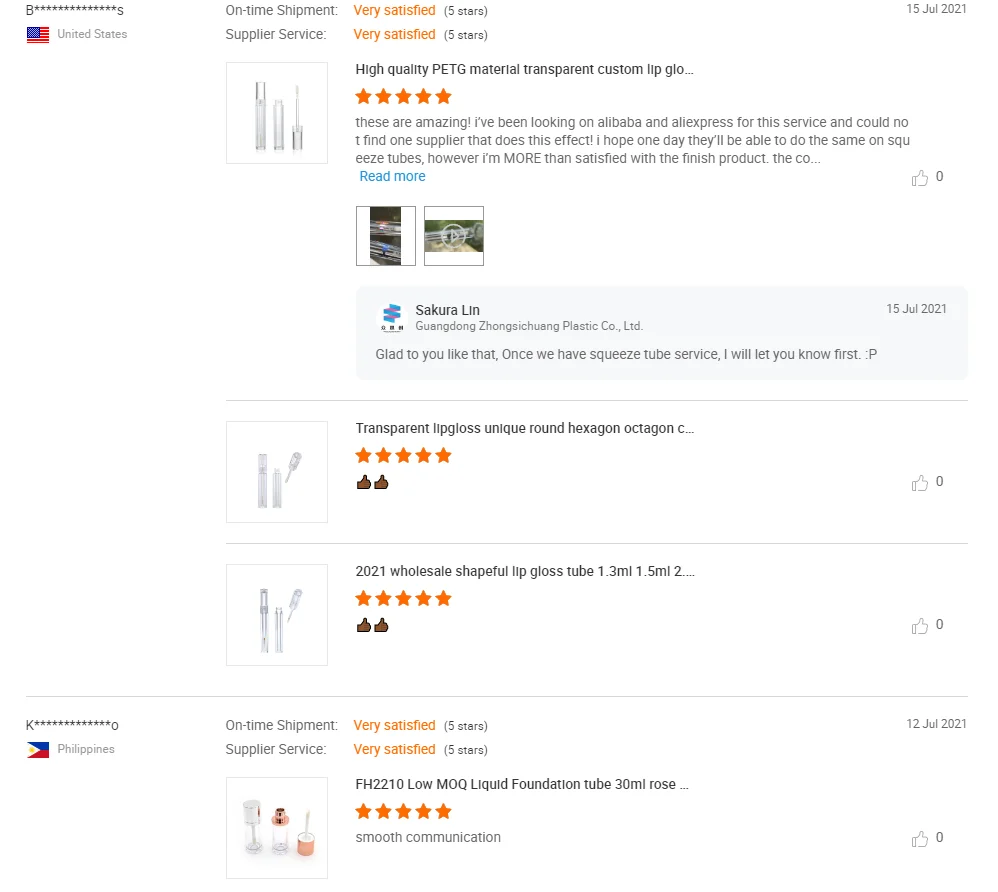Screen dimensions: 998x892
Task: Open the High quality PETG material product title
Action: pos(524,69)
